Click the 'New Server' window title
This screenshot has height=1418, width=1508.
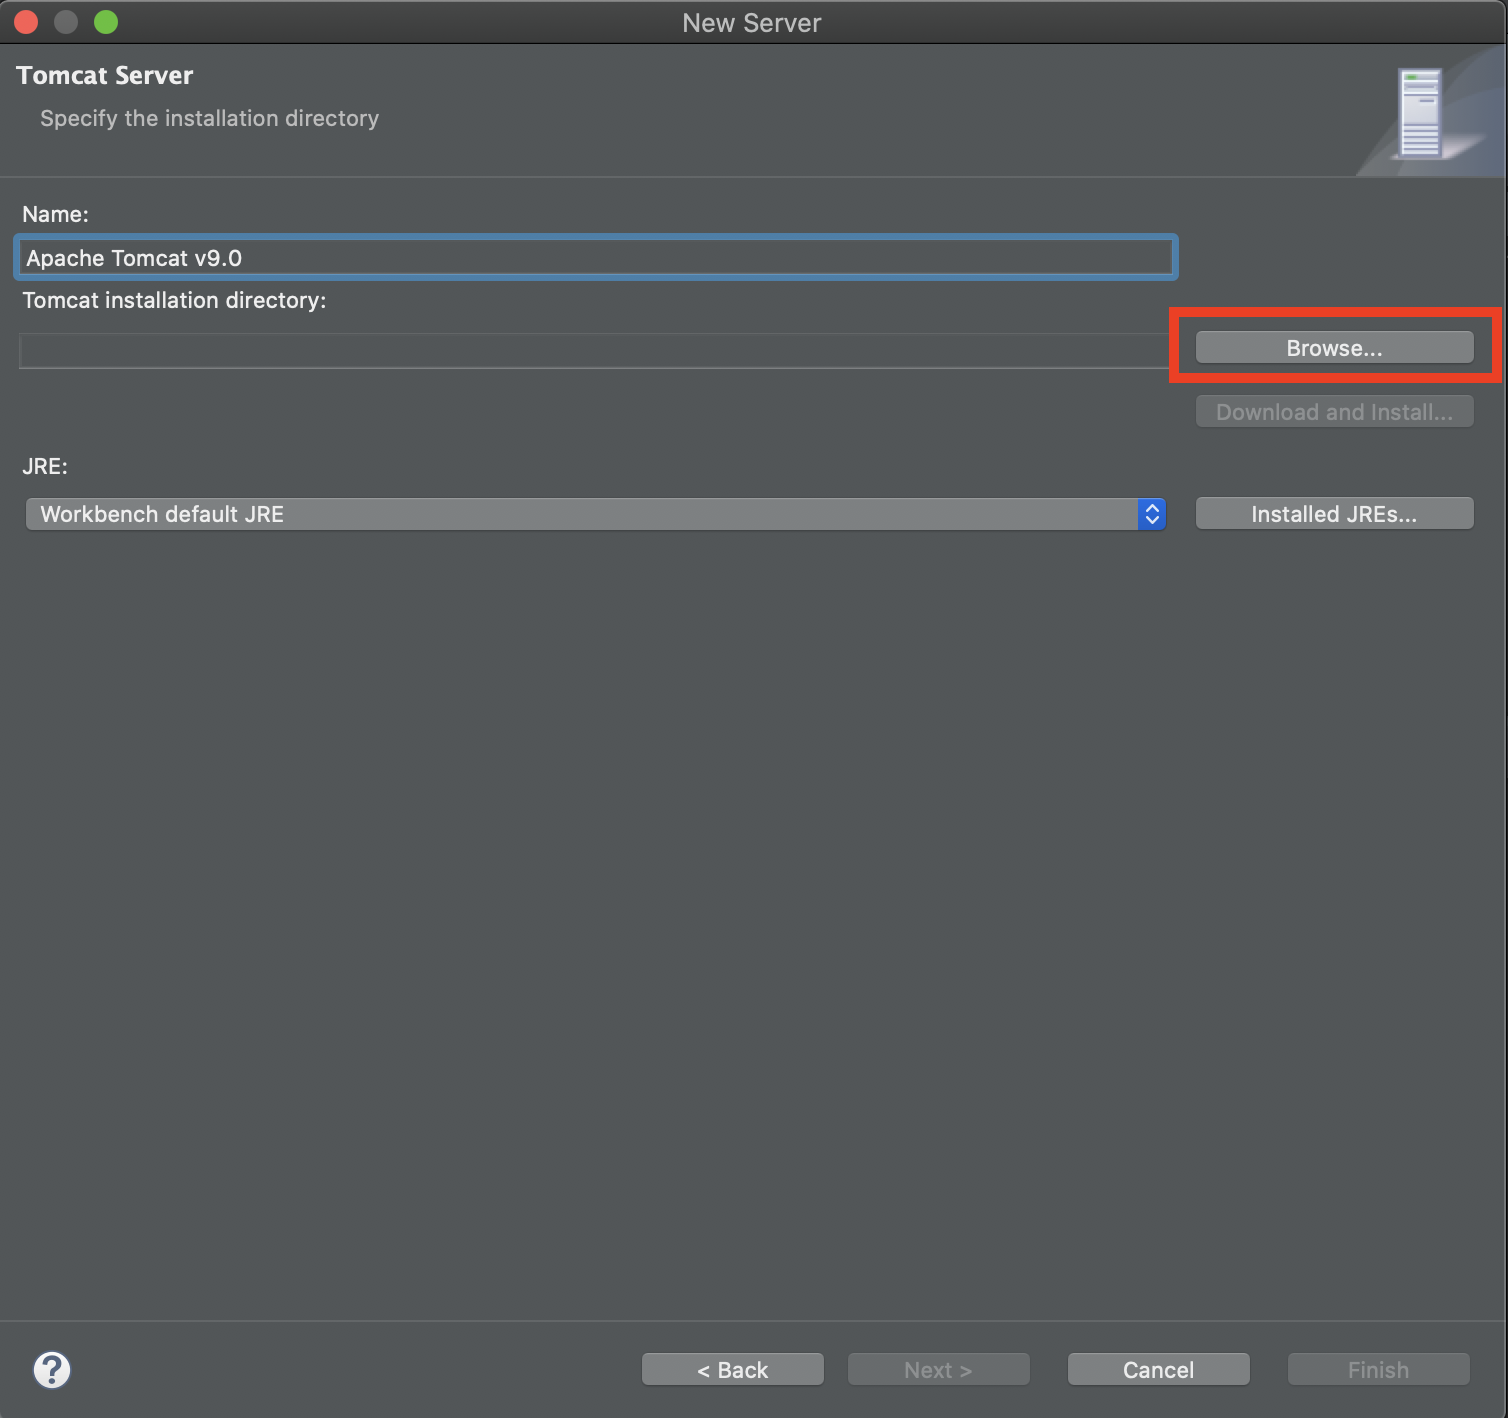752,23
